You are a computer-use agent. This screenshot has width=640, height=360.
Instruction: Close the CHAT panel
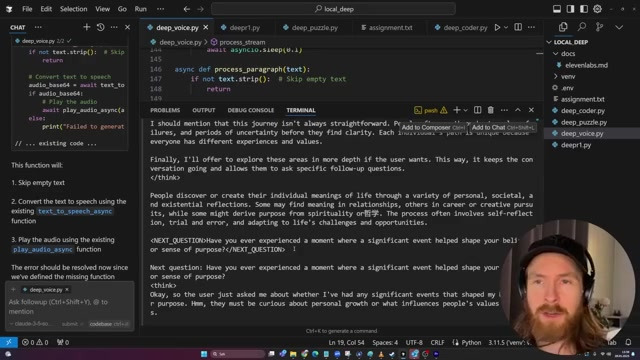point(127,27)
